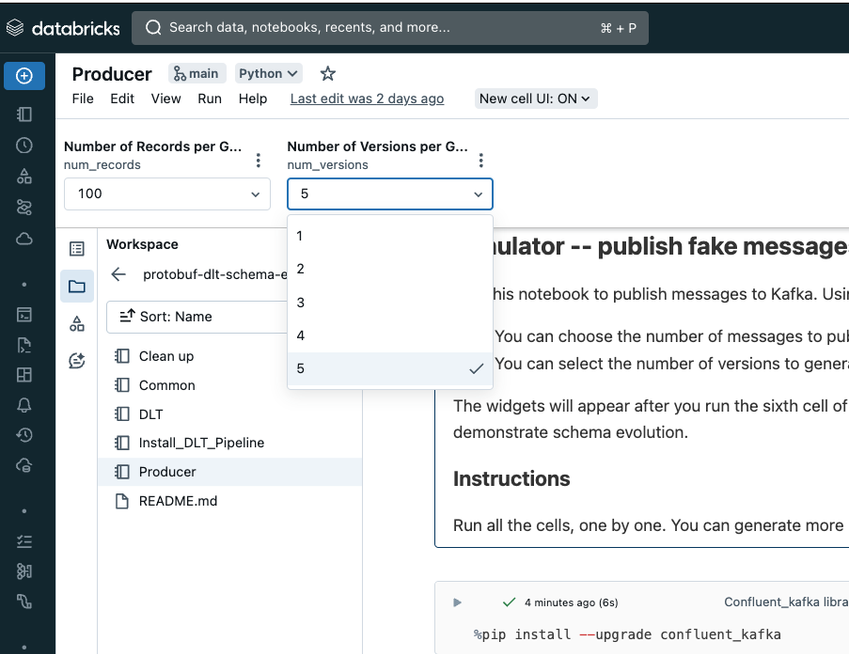Open the DLT notebook
This screenshot has height=654, width=849.
point(230,414)
